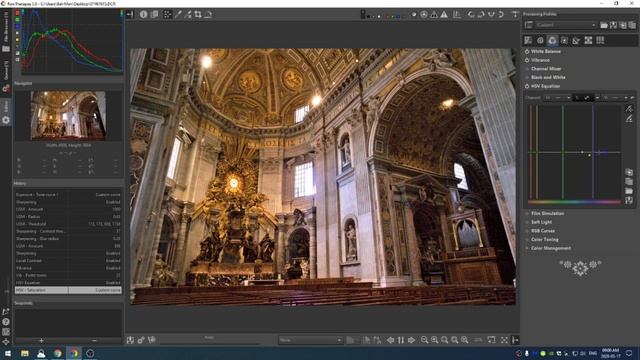
Task: Copy HSV curve to clipboard icon
Action: click(629, 172)
